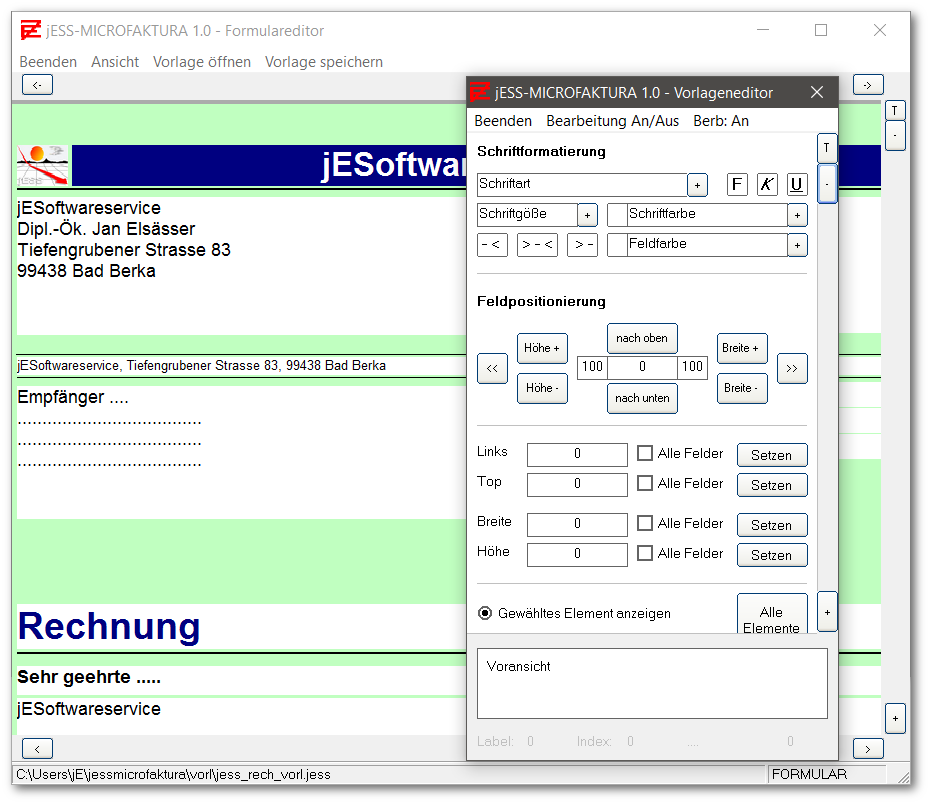
Task: Click Bearbeitung An/Aus menu item
Action: pyautogui.click(x=613, y=121)
